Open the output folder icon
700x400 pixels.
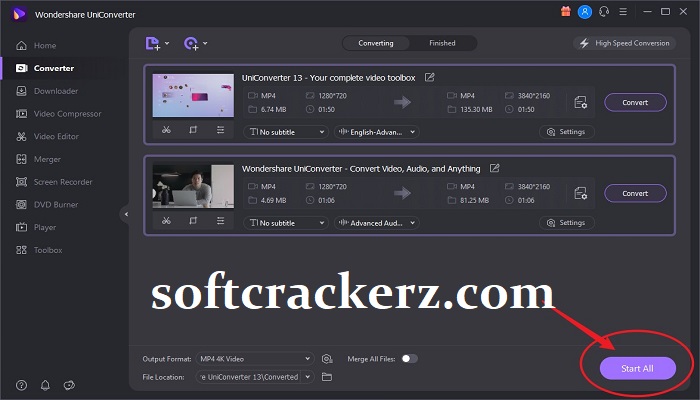click(327, 377)
